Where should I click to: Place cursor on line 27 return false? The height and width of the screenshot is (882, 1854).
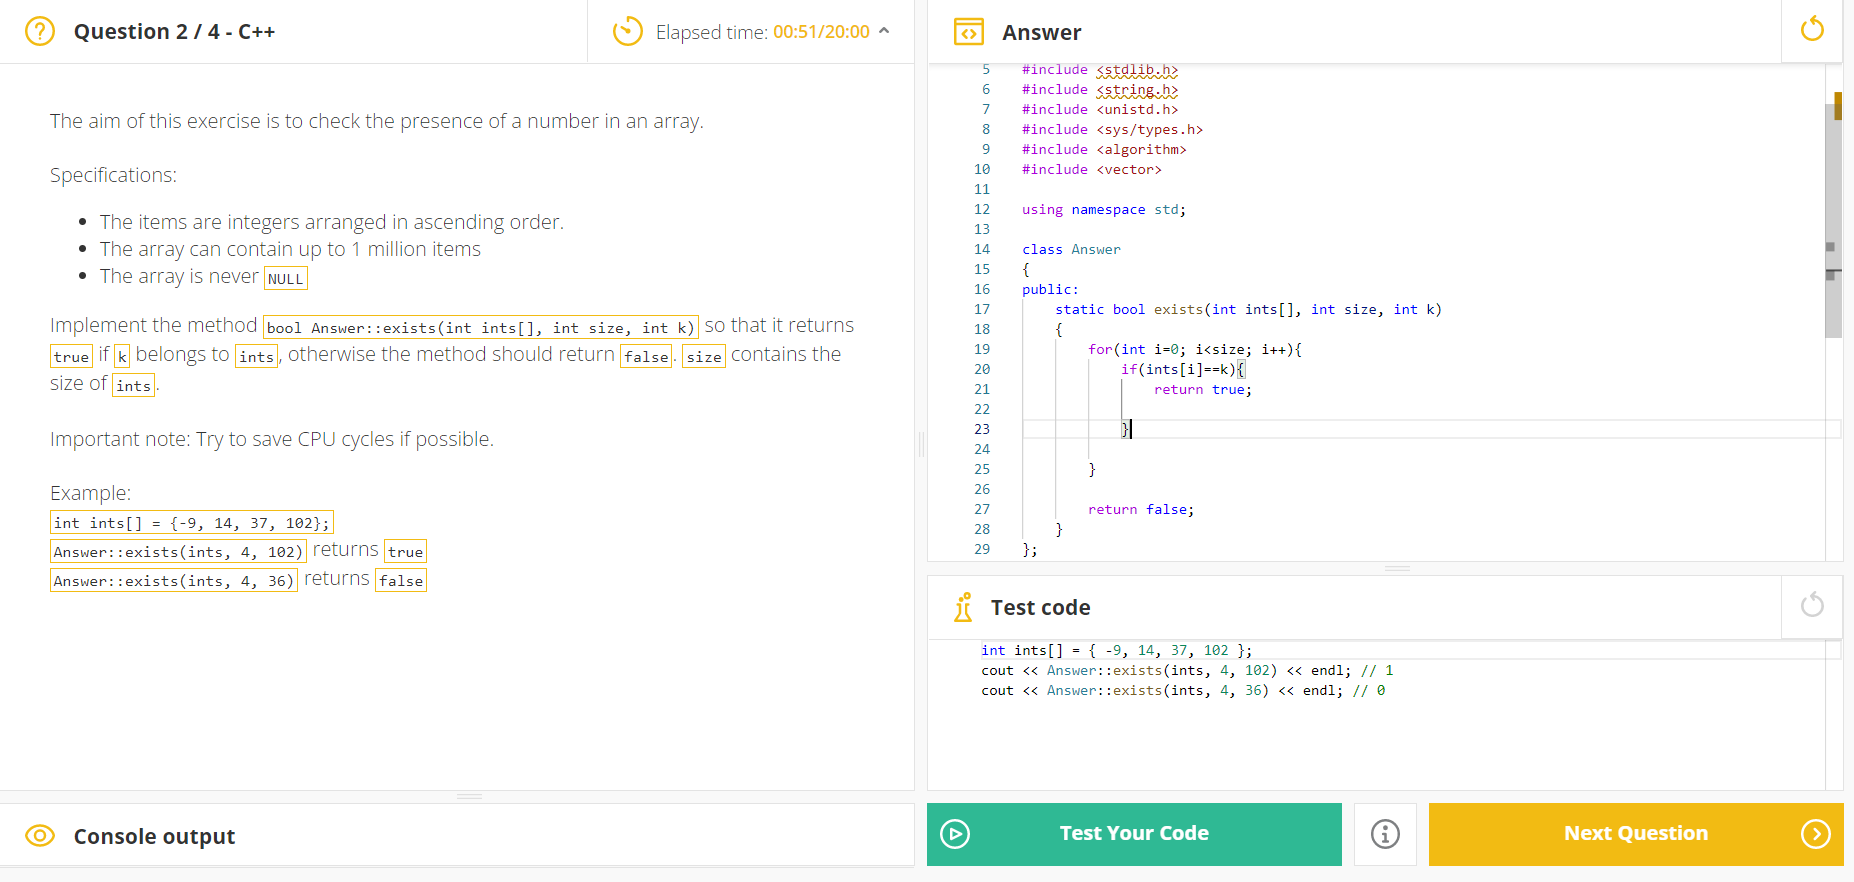point(1141,510)
